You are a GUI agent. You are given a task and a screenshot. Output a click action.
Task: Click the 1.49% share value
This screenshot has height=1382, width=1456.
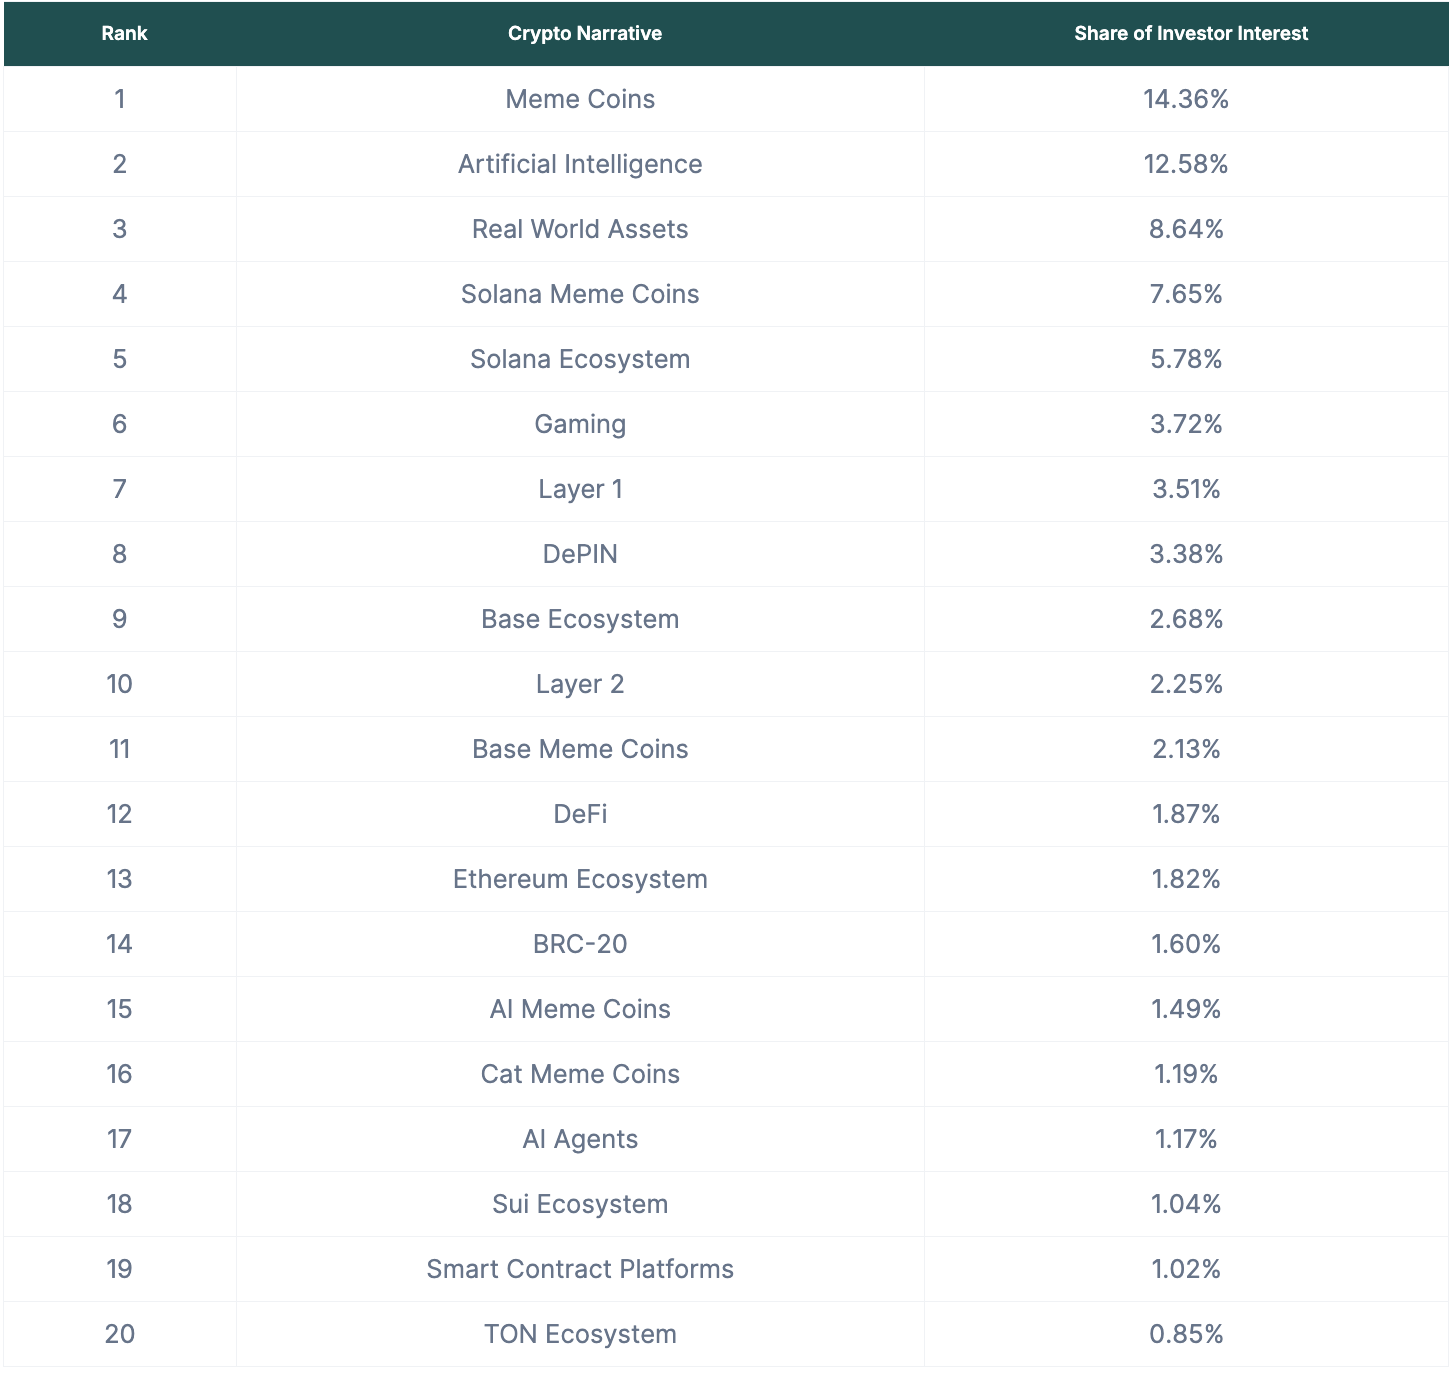(1186, 1009)
